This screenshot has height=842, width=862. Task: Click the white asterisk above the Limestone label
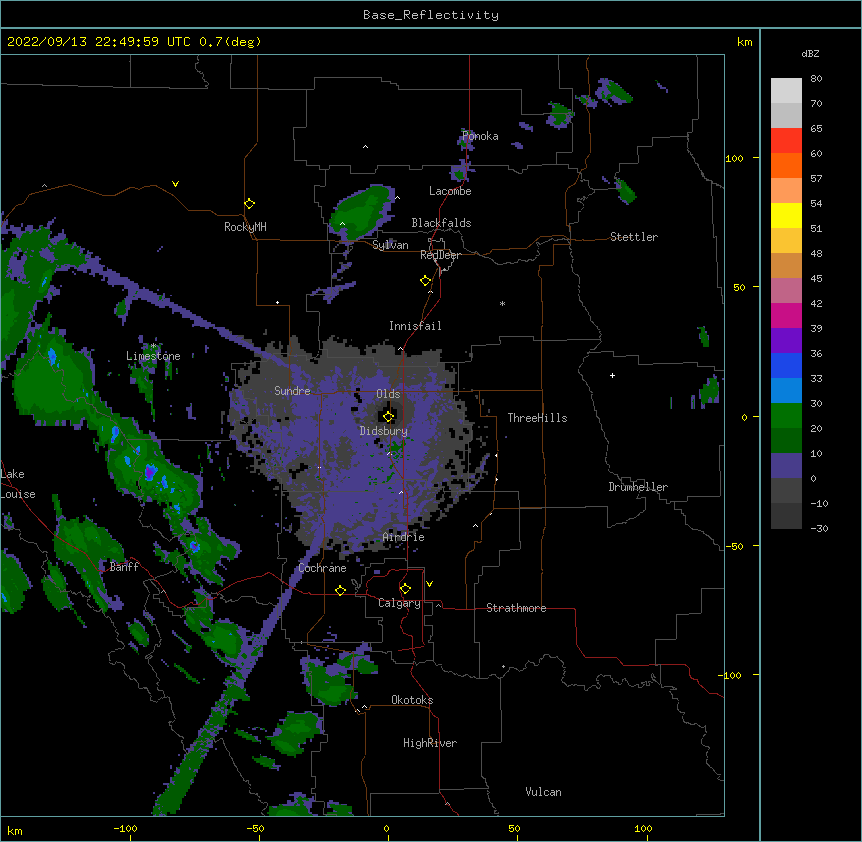[153, 346]
